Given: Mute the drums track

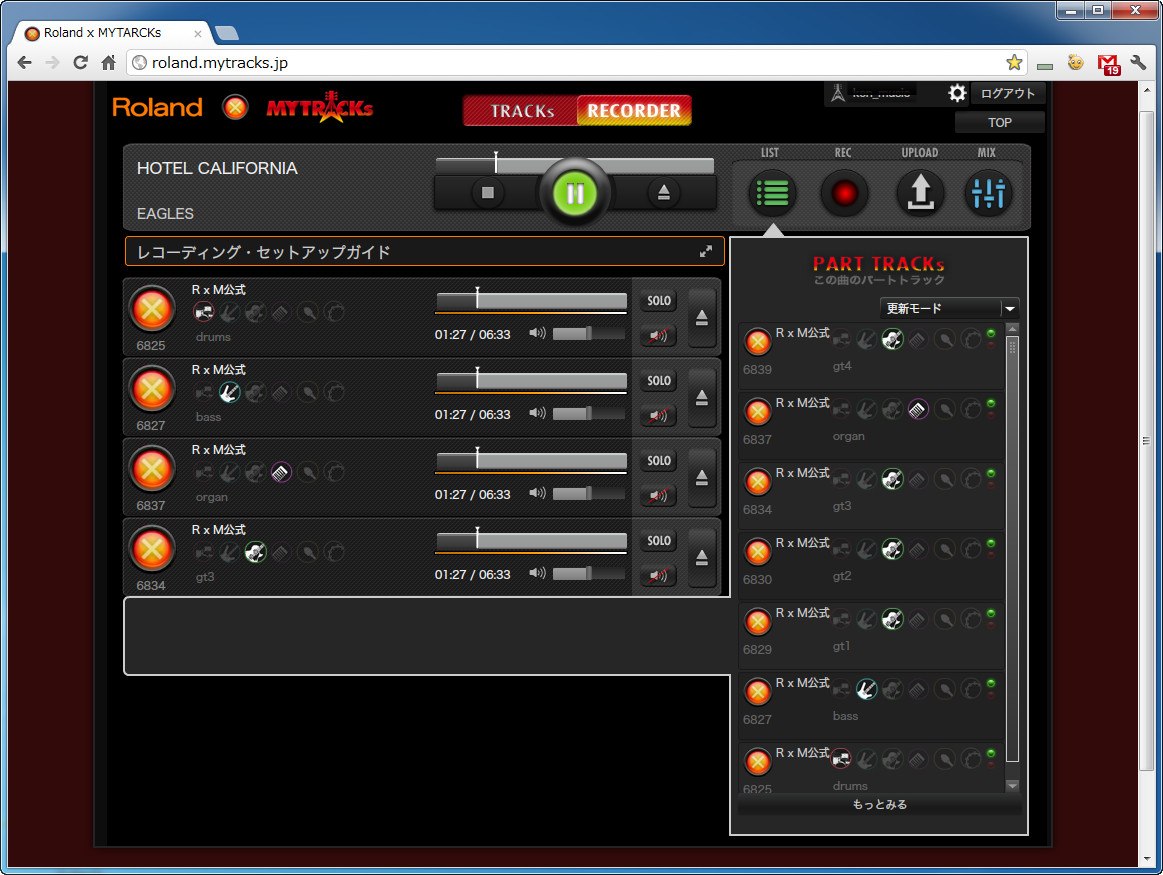Looking at the screenshot, I should (x=659, y=335).
